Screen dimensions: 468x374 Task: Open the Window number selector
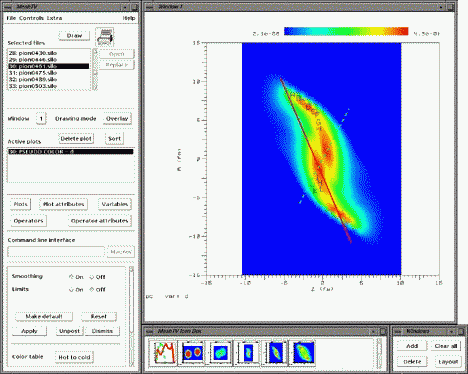click(41, 119)
